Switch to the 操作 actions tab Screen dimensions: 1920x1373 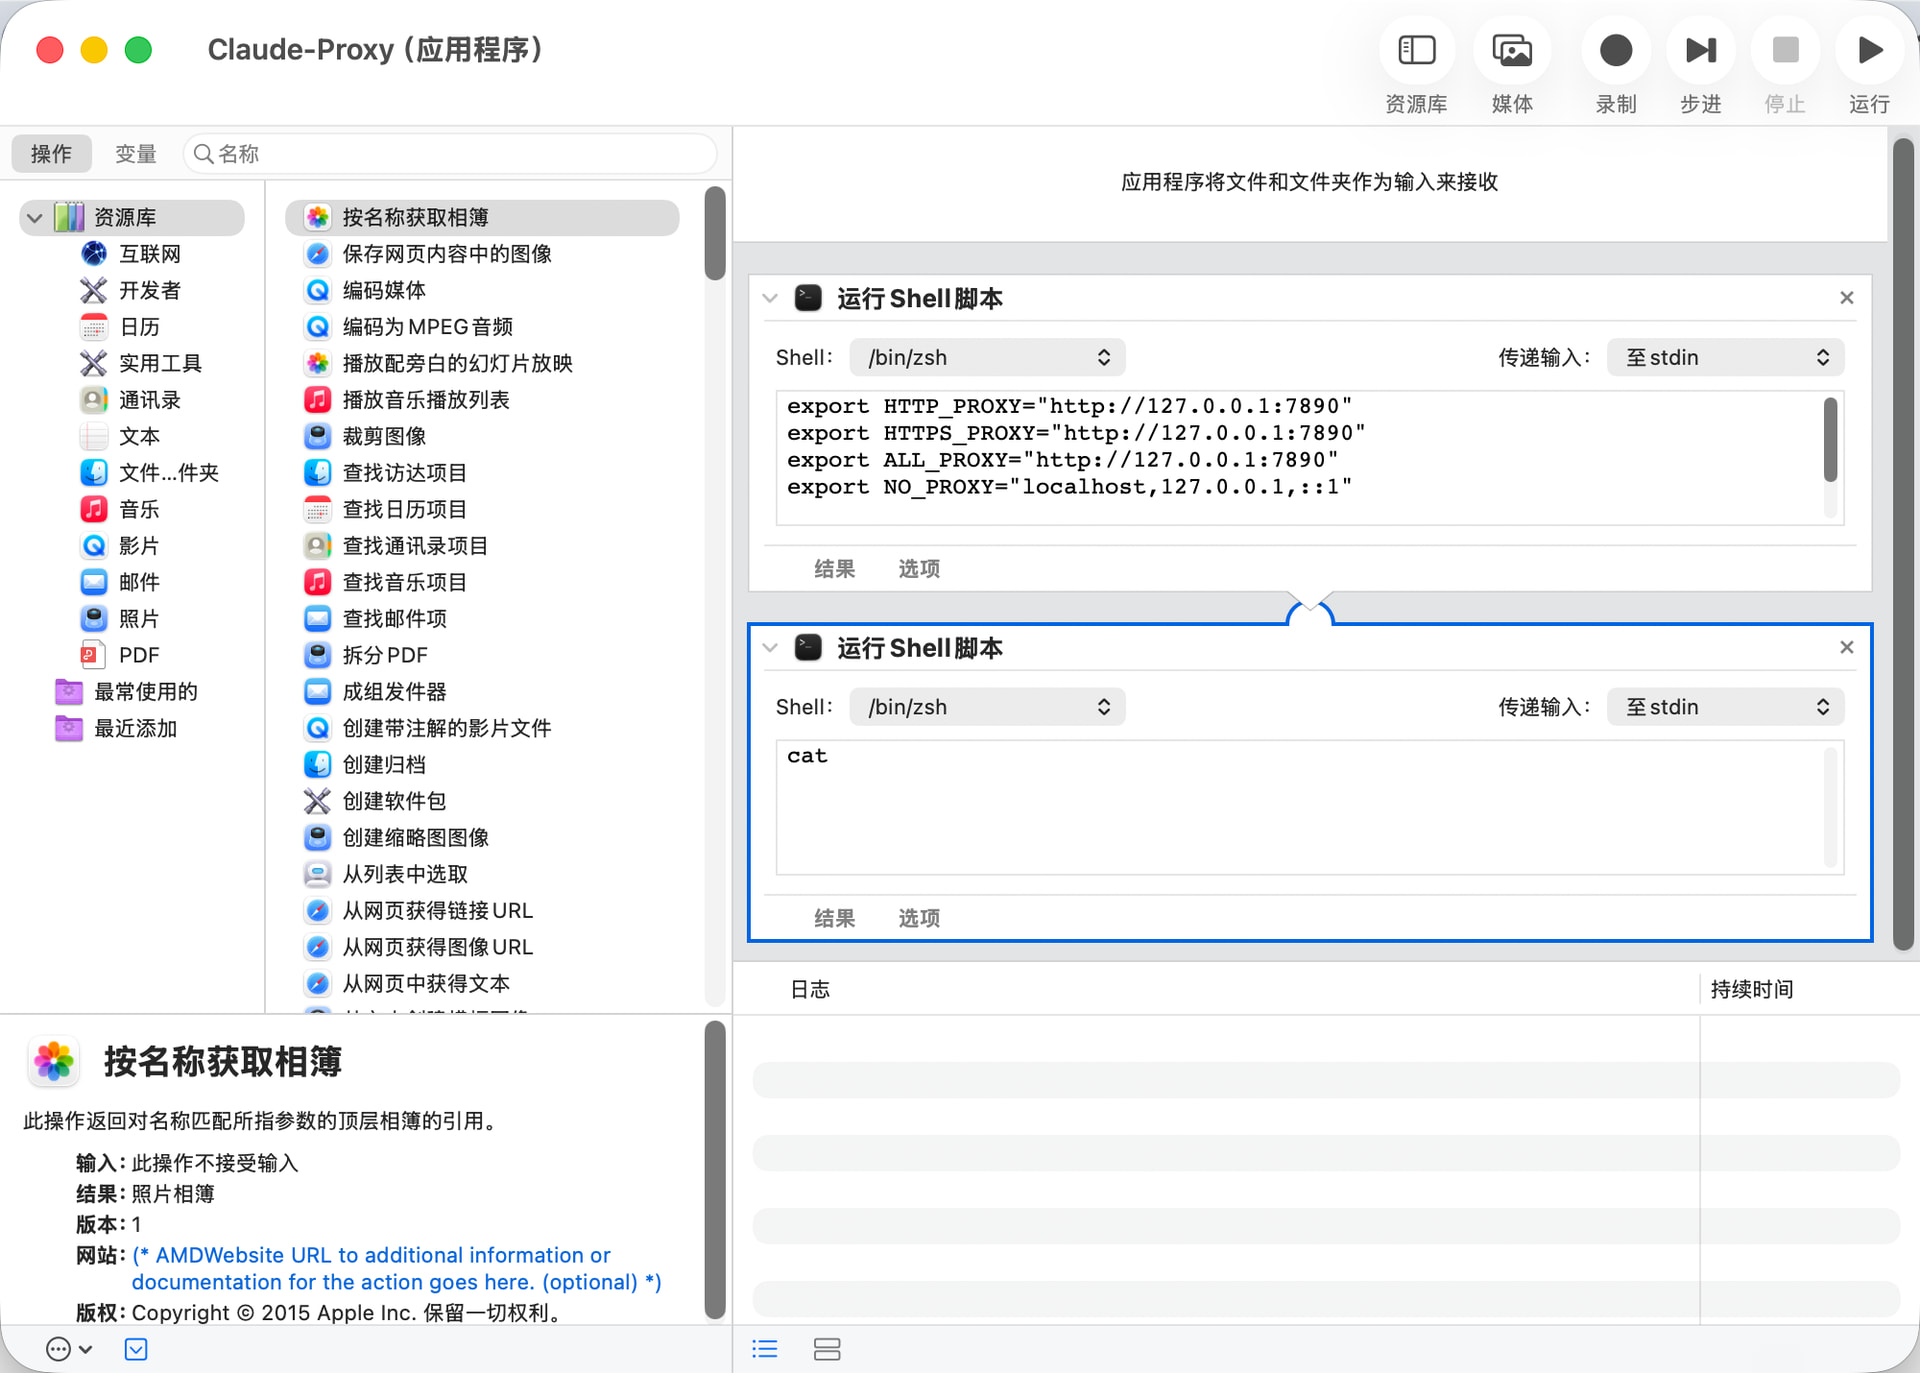click(51, 153)
